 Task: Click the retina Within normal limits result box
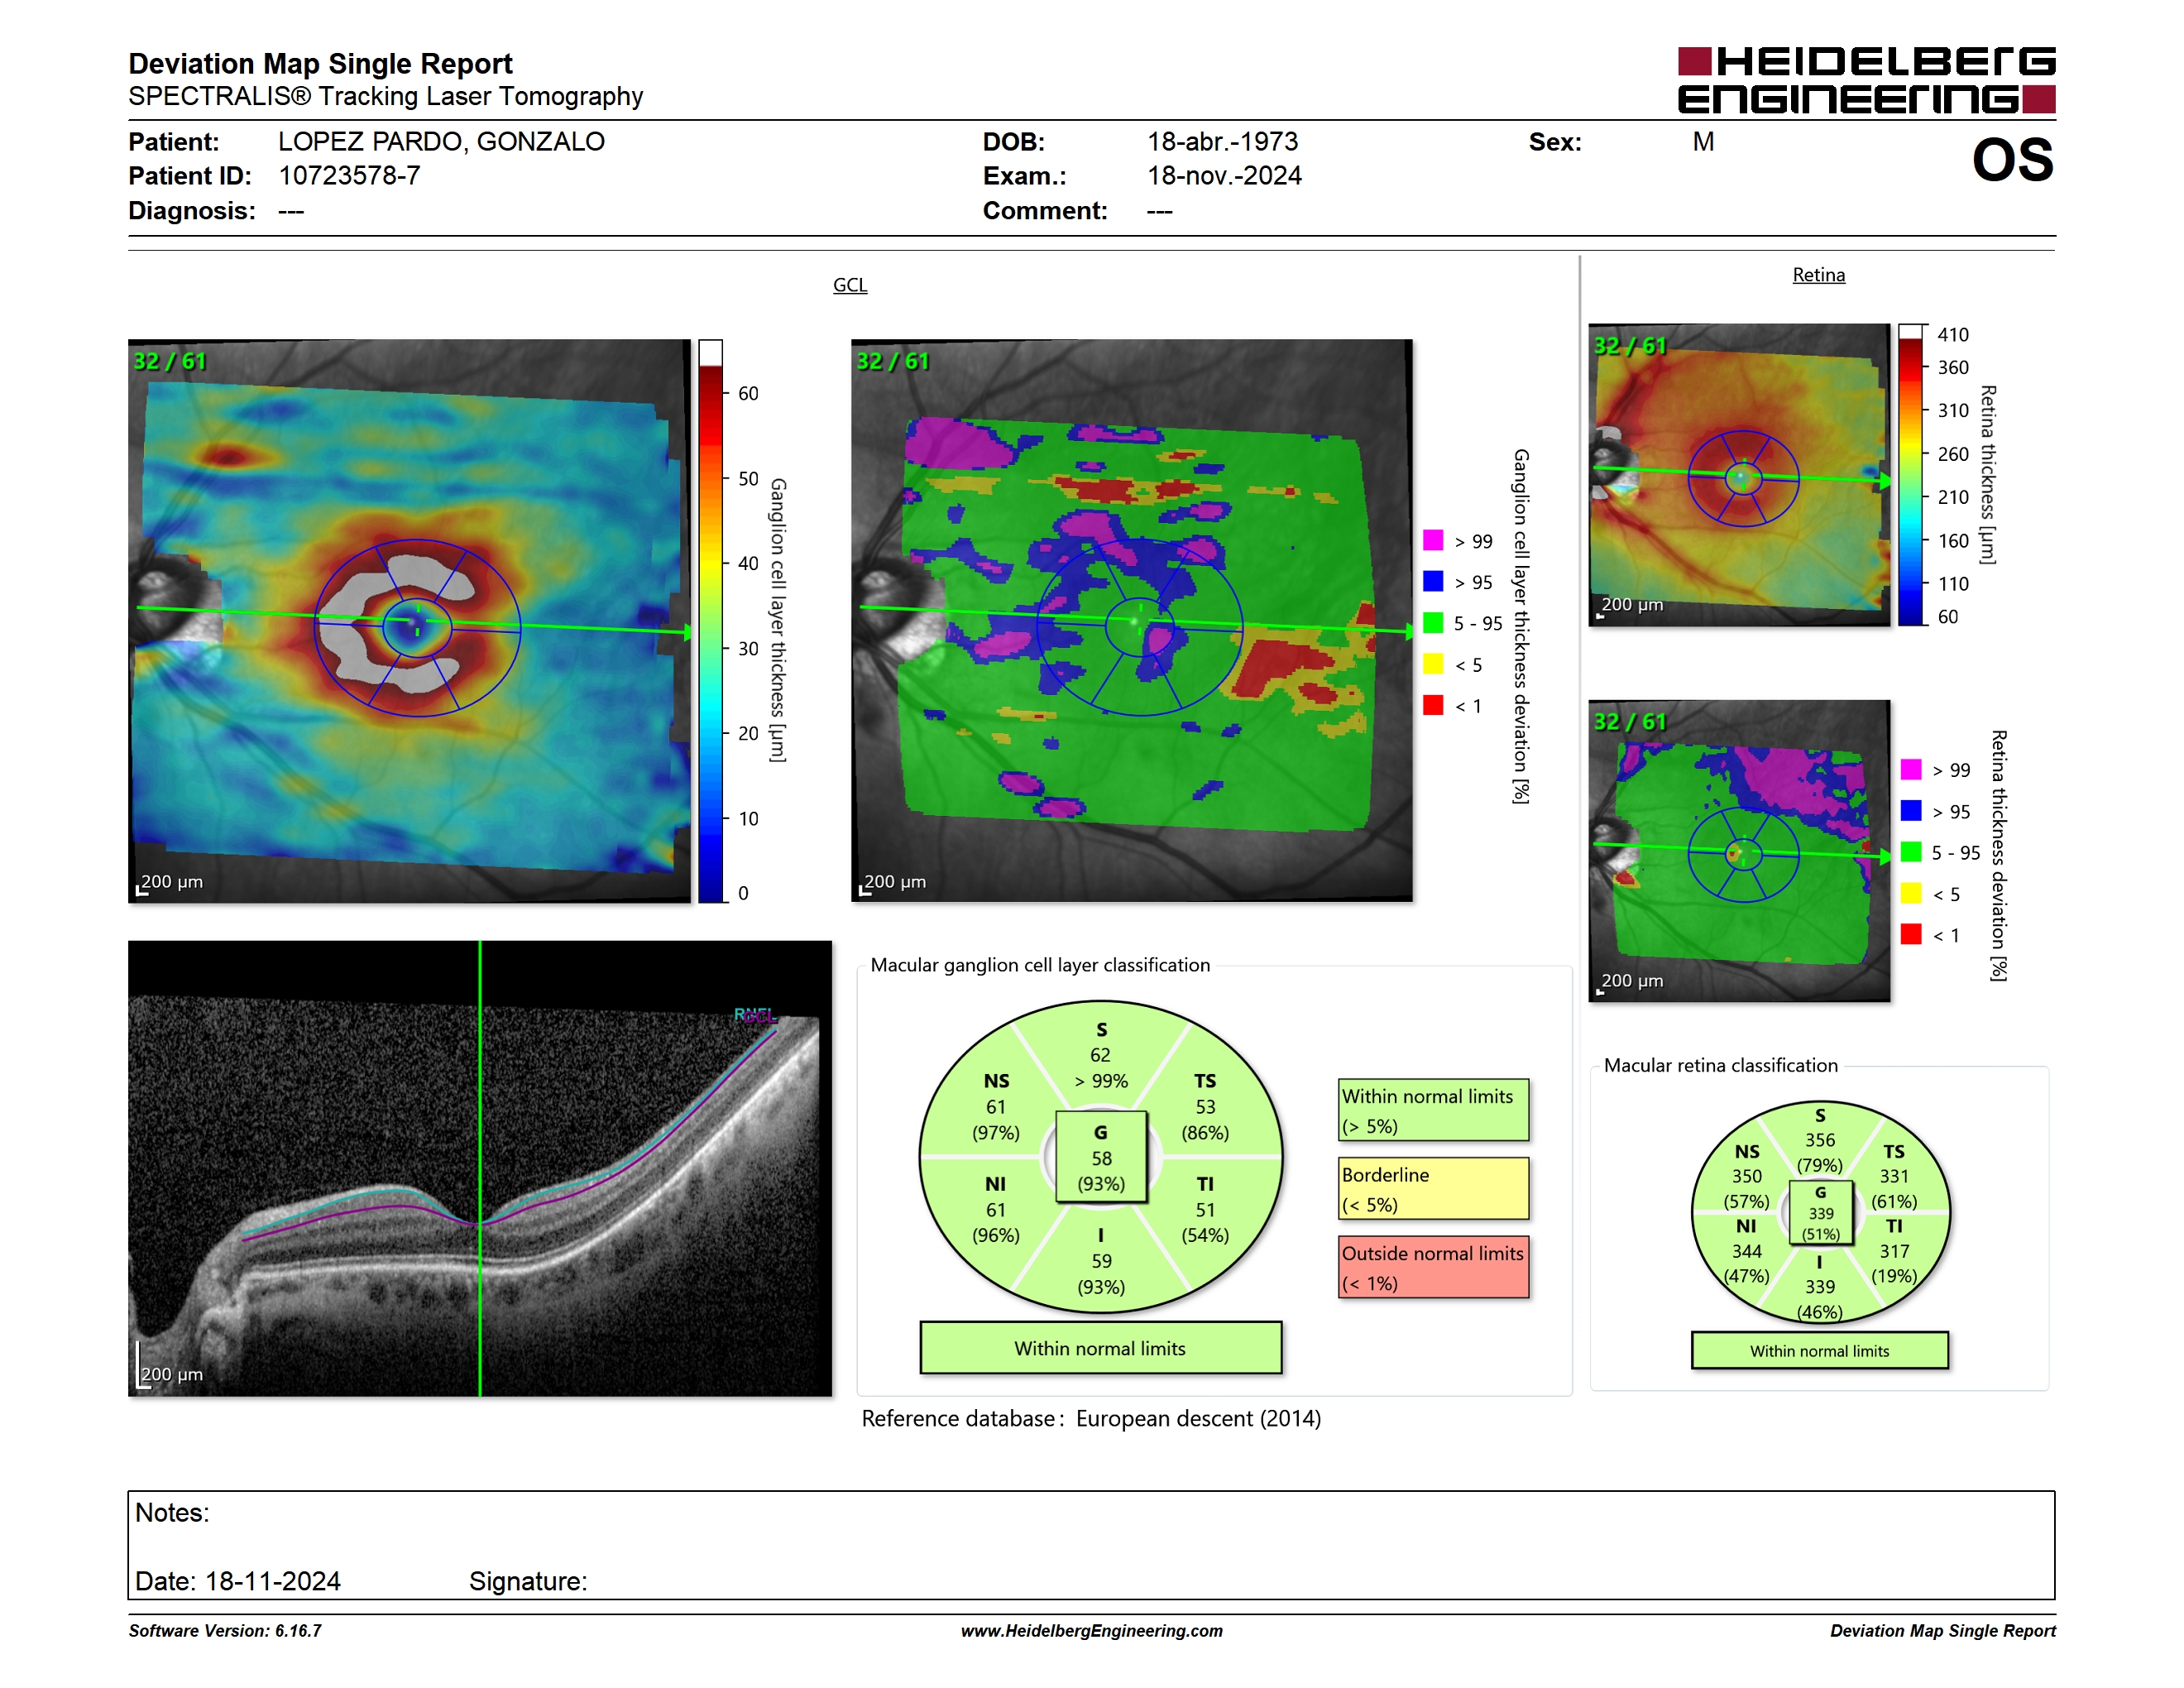tap(1820, 1351)
